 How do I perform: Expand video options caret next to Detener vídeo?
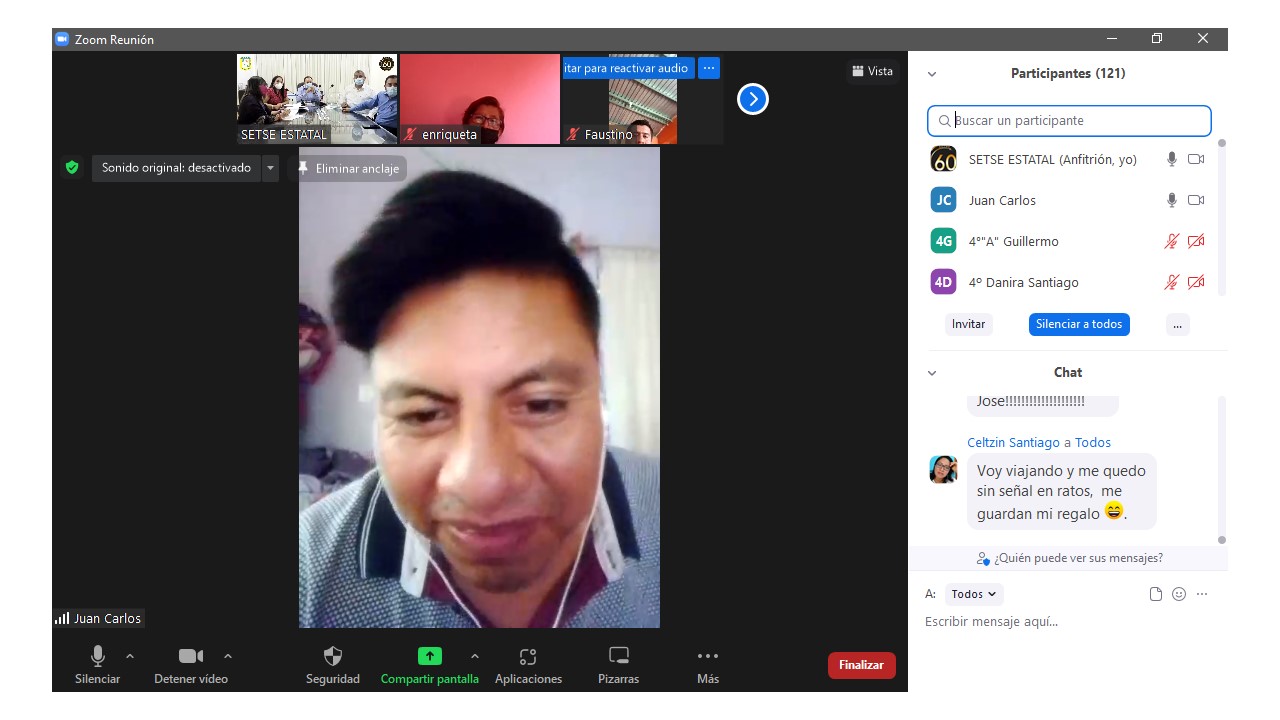(228, 656)
